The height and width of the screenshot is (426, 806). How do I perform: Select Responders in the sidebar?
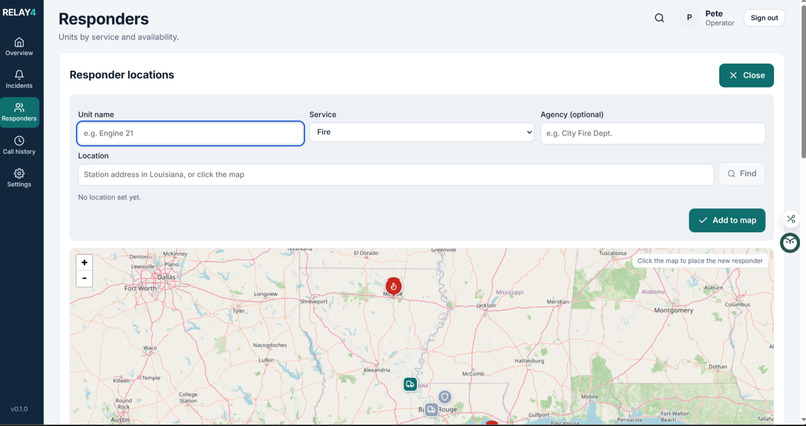(19, 113)
